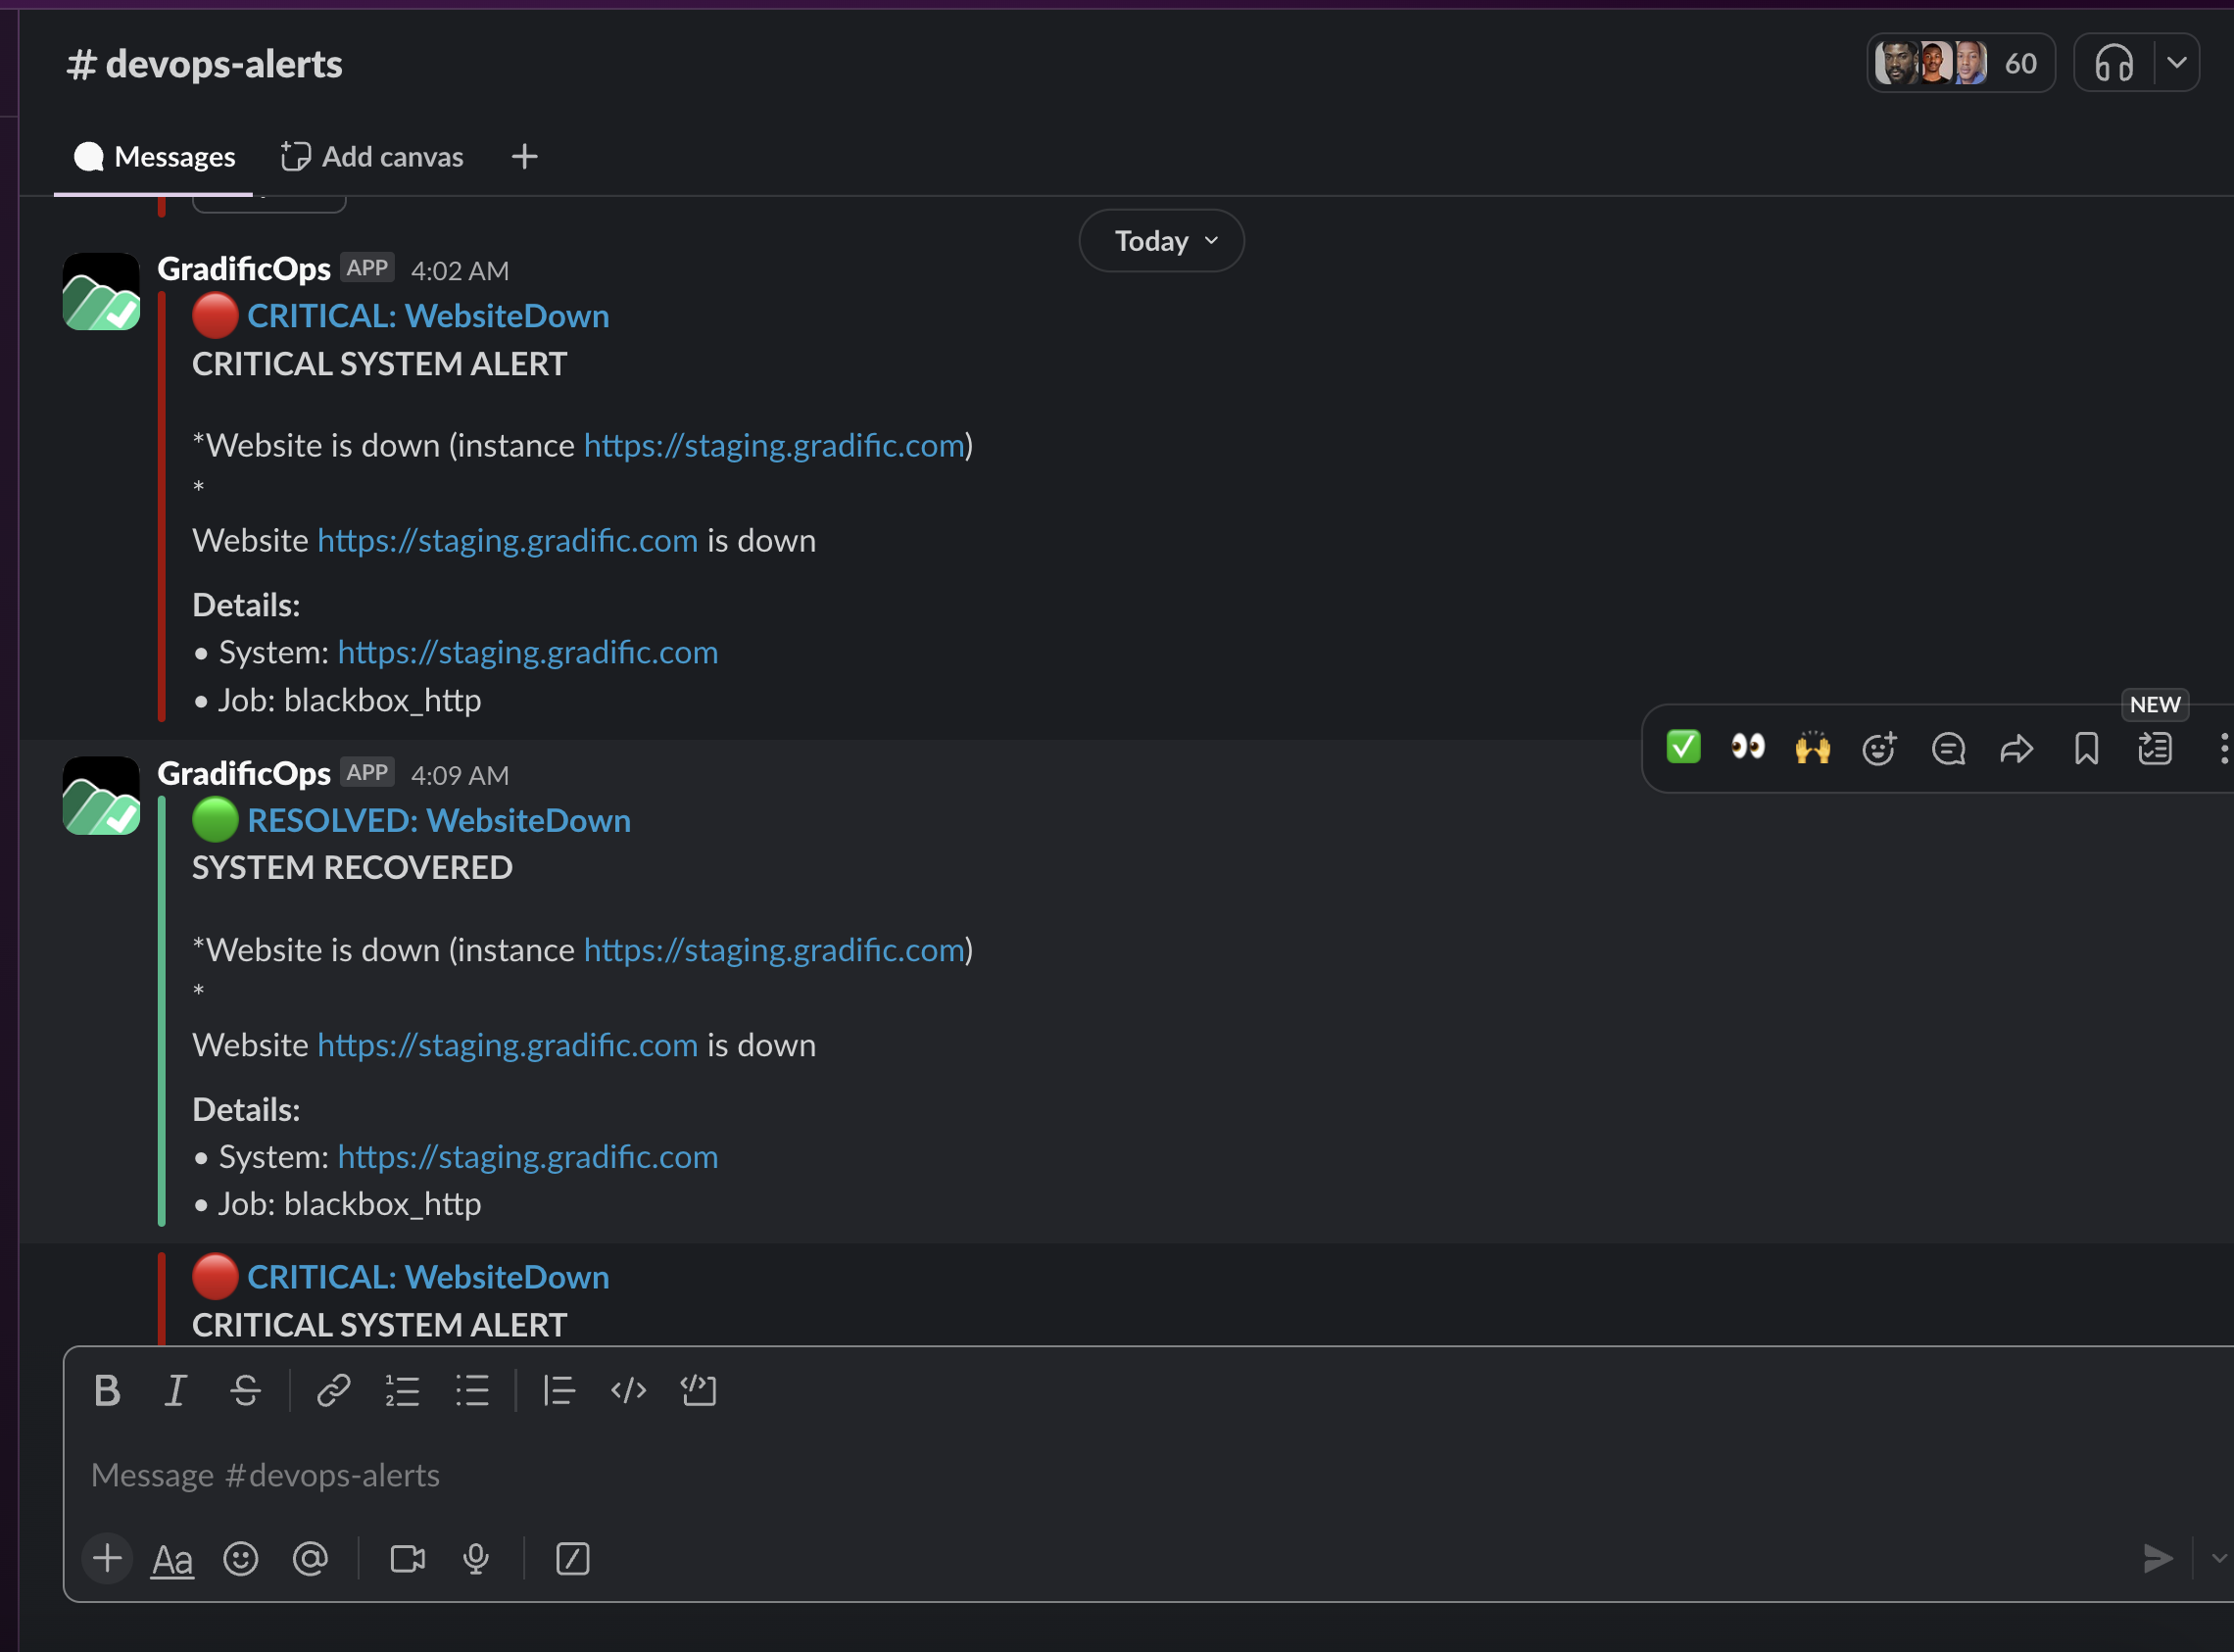Viewport: 2234px width, 1652px height.
Task: Open System staging link in resolved alert
Action: 528,1157
